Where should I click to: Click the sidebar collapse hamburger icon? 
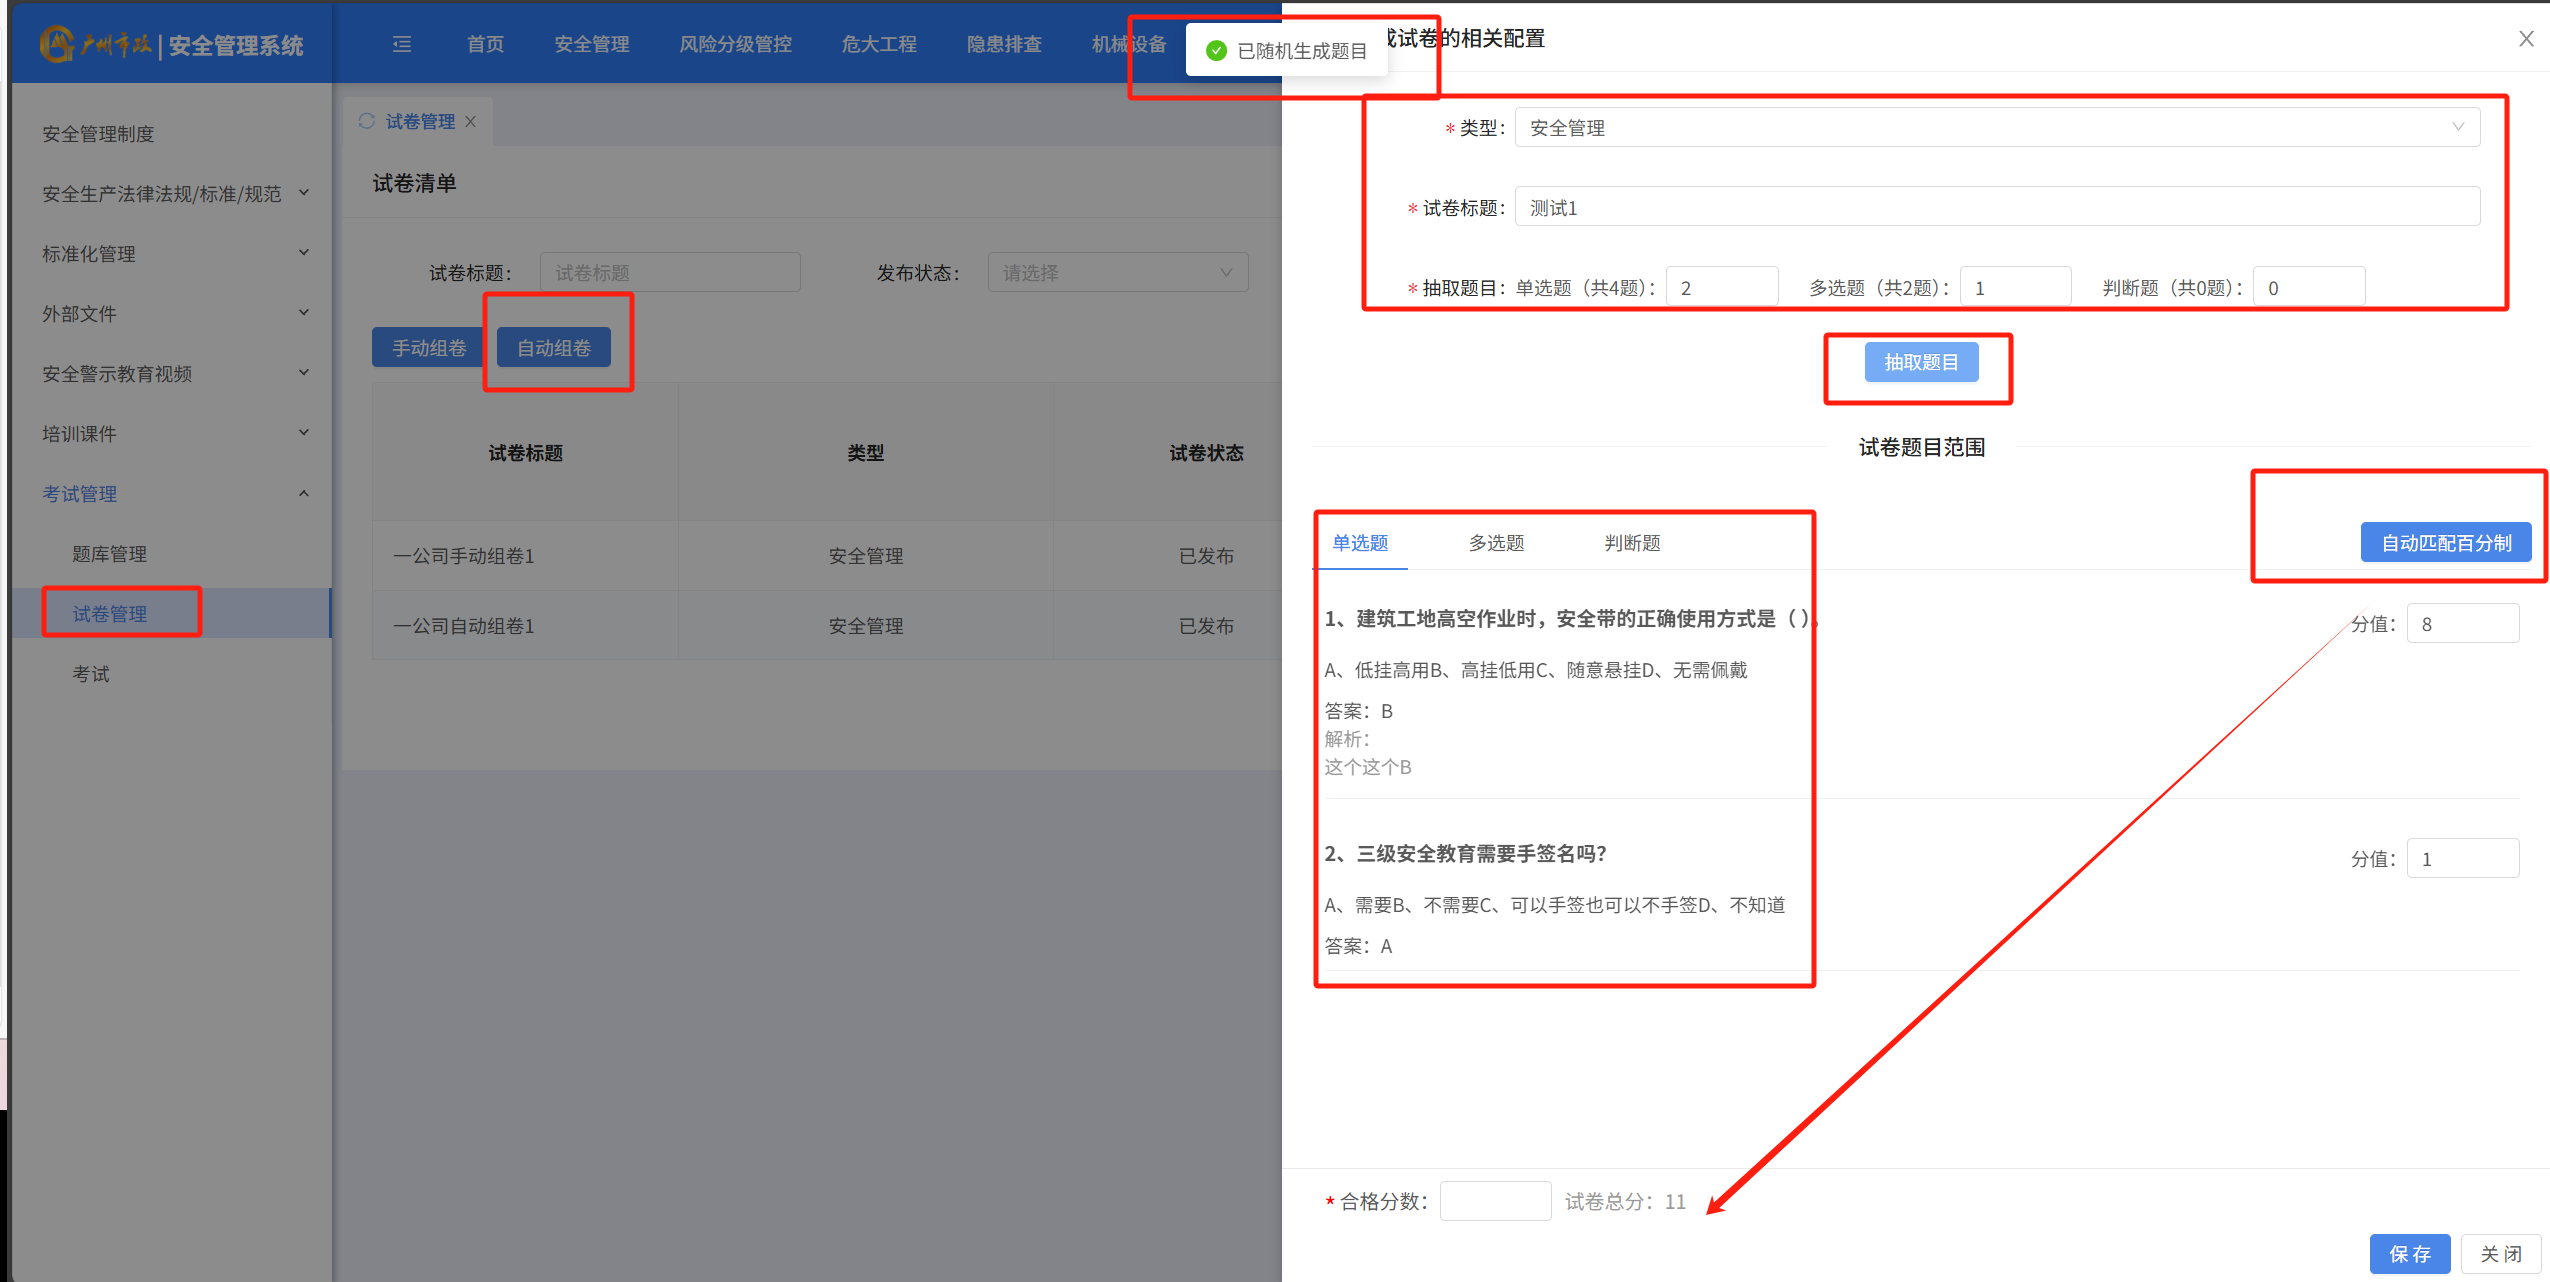[x=402, y=44]
